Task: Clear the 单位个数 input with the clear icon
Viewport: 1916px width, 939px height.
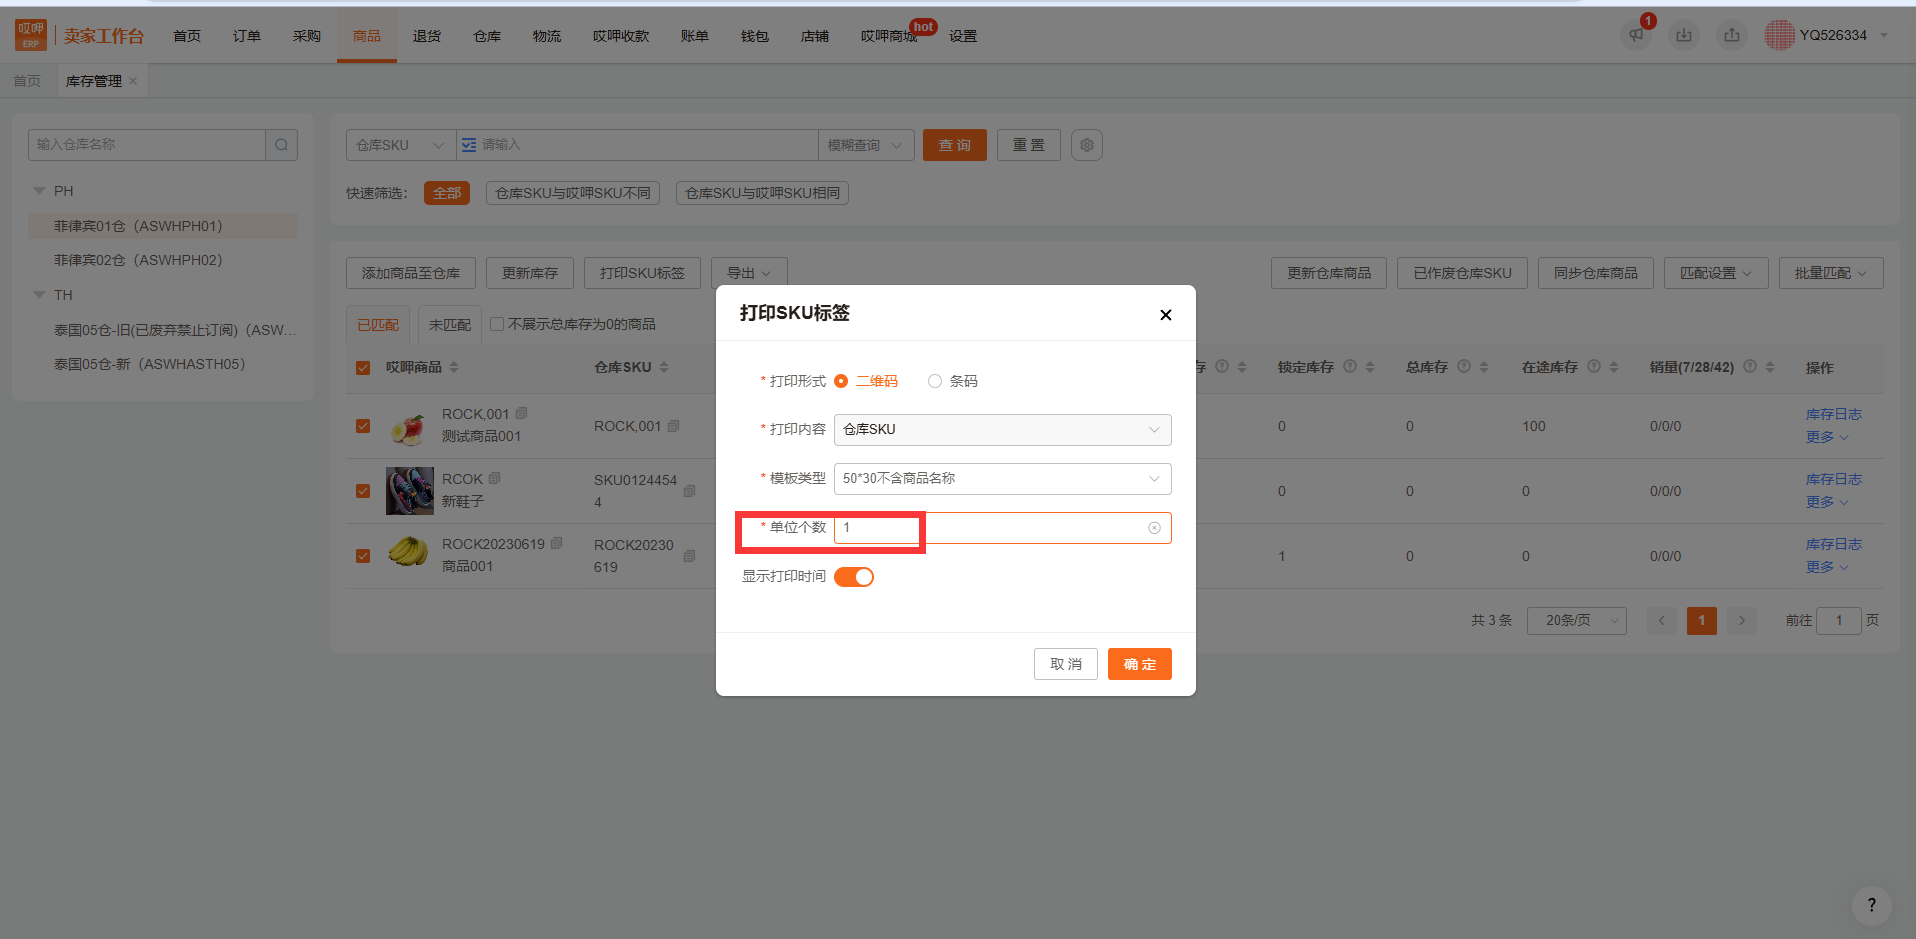Action: coord(1154,528)
